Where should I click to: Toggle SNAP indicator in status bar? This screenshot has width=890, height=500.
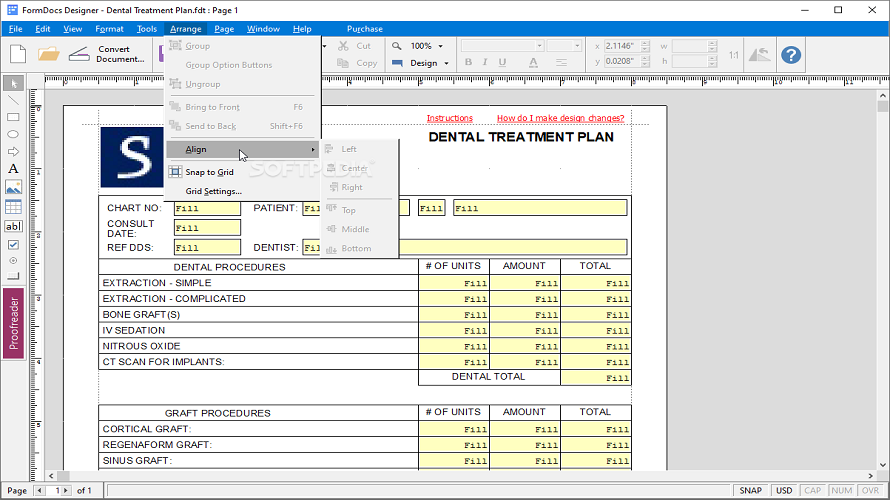tap(750, 490)
